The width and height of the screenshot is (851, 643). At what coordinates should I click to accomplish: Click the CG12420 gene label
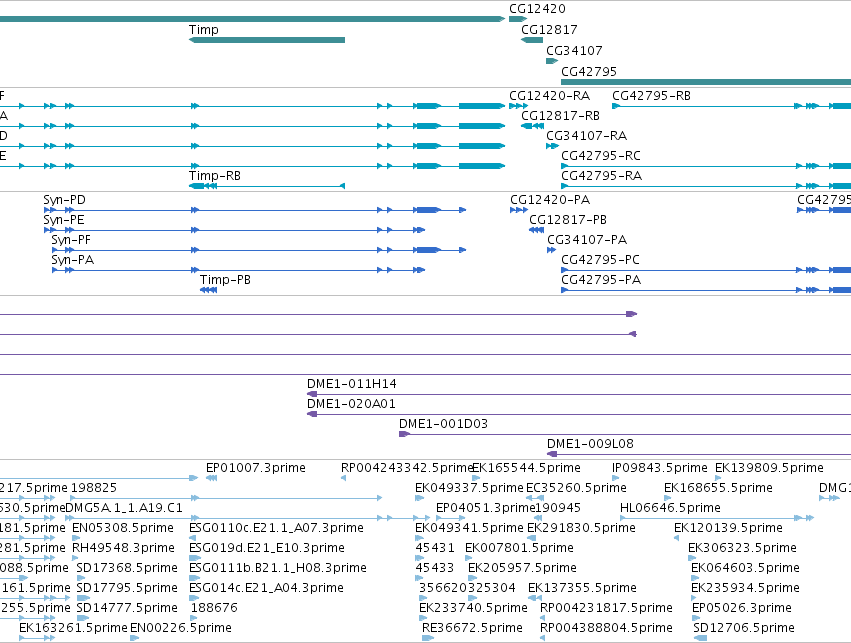[x=537, y=9]
